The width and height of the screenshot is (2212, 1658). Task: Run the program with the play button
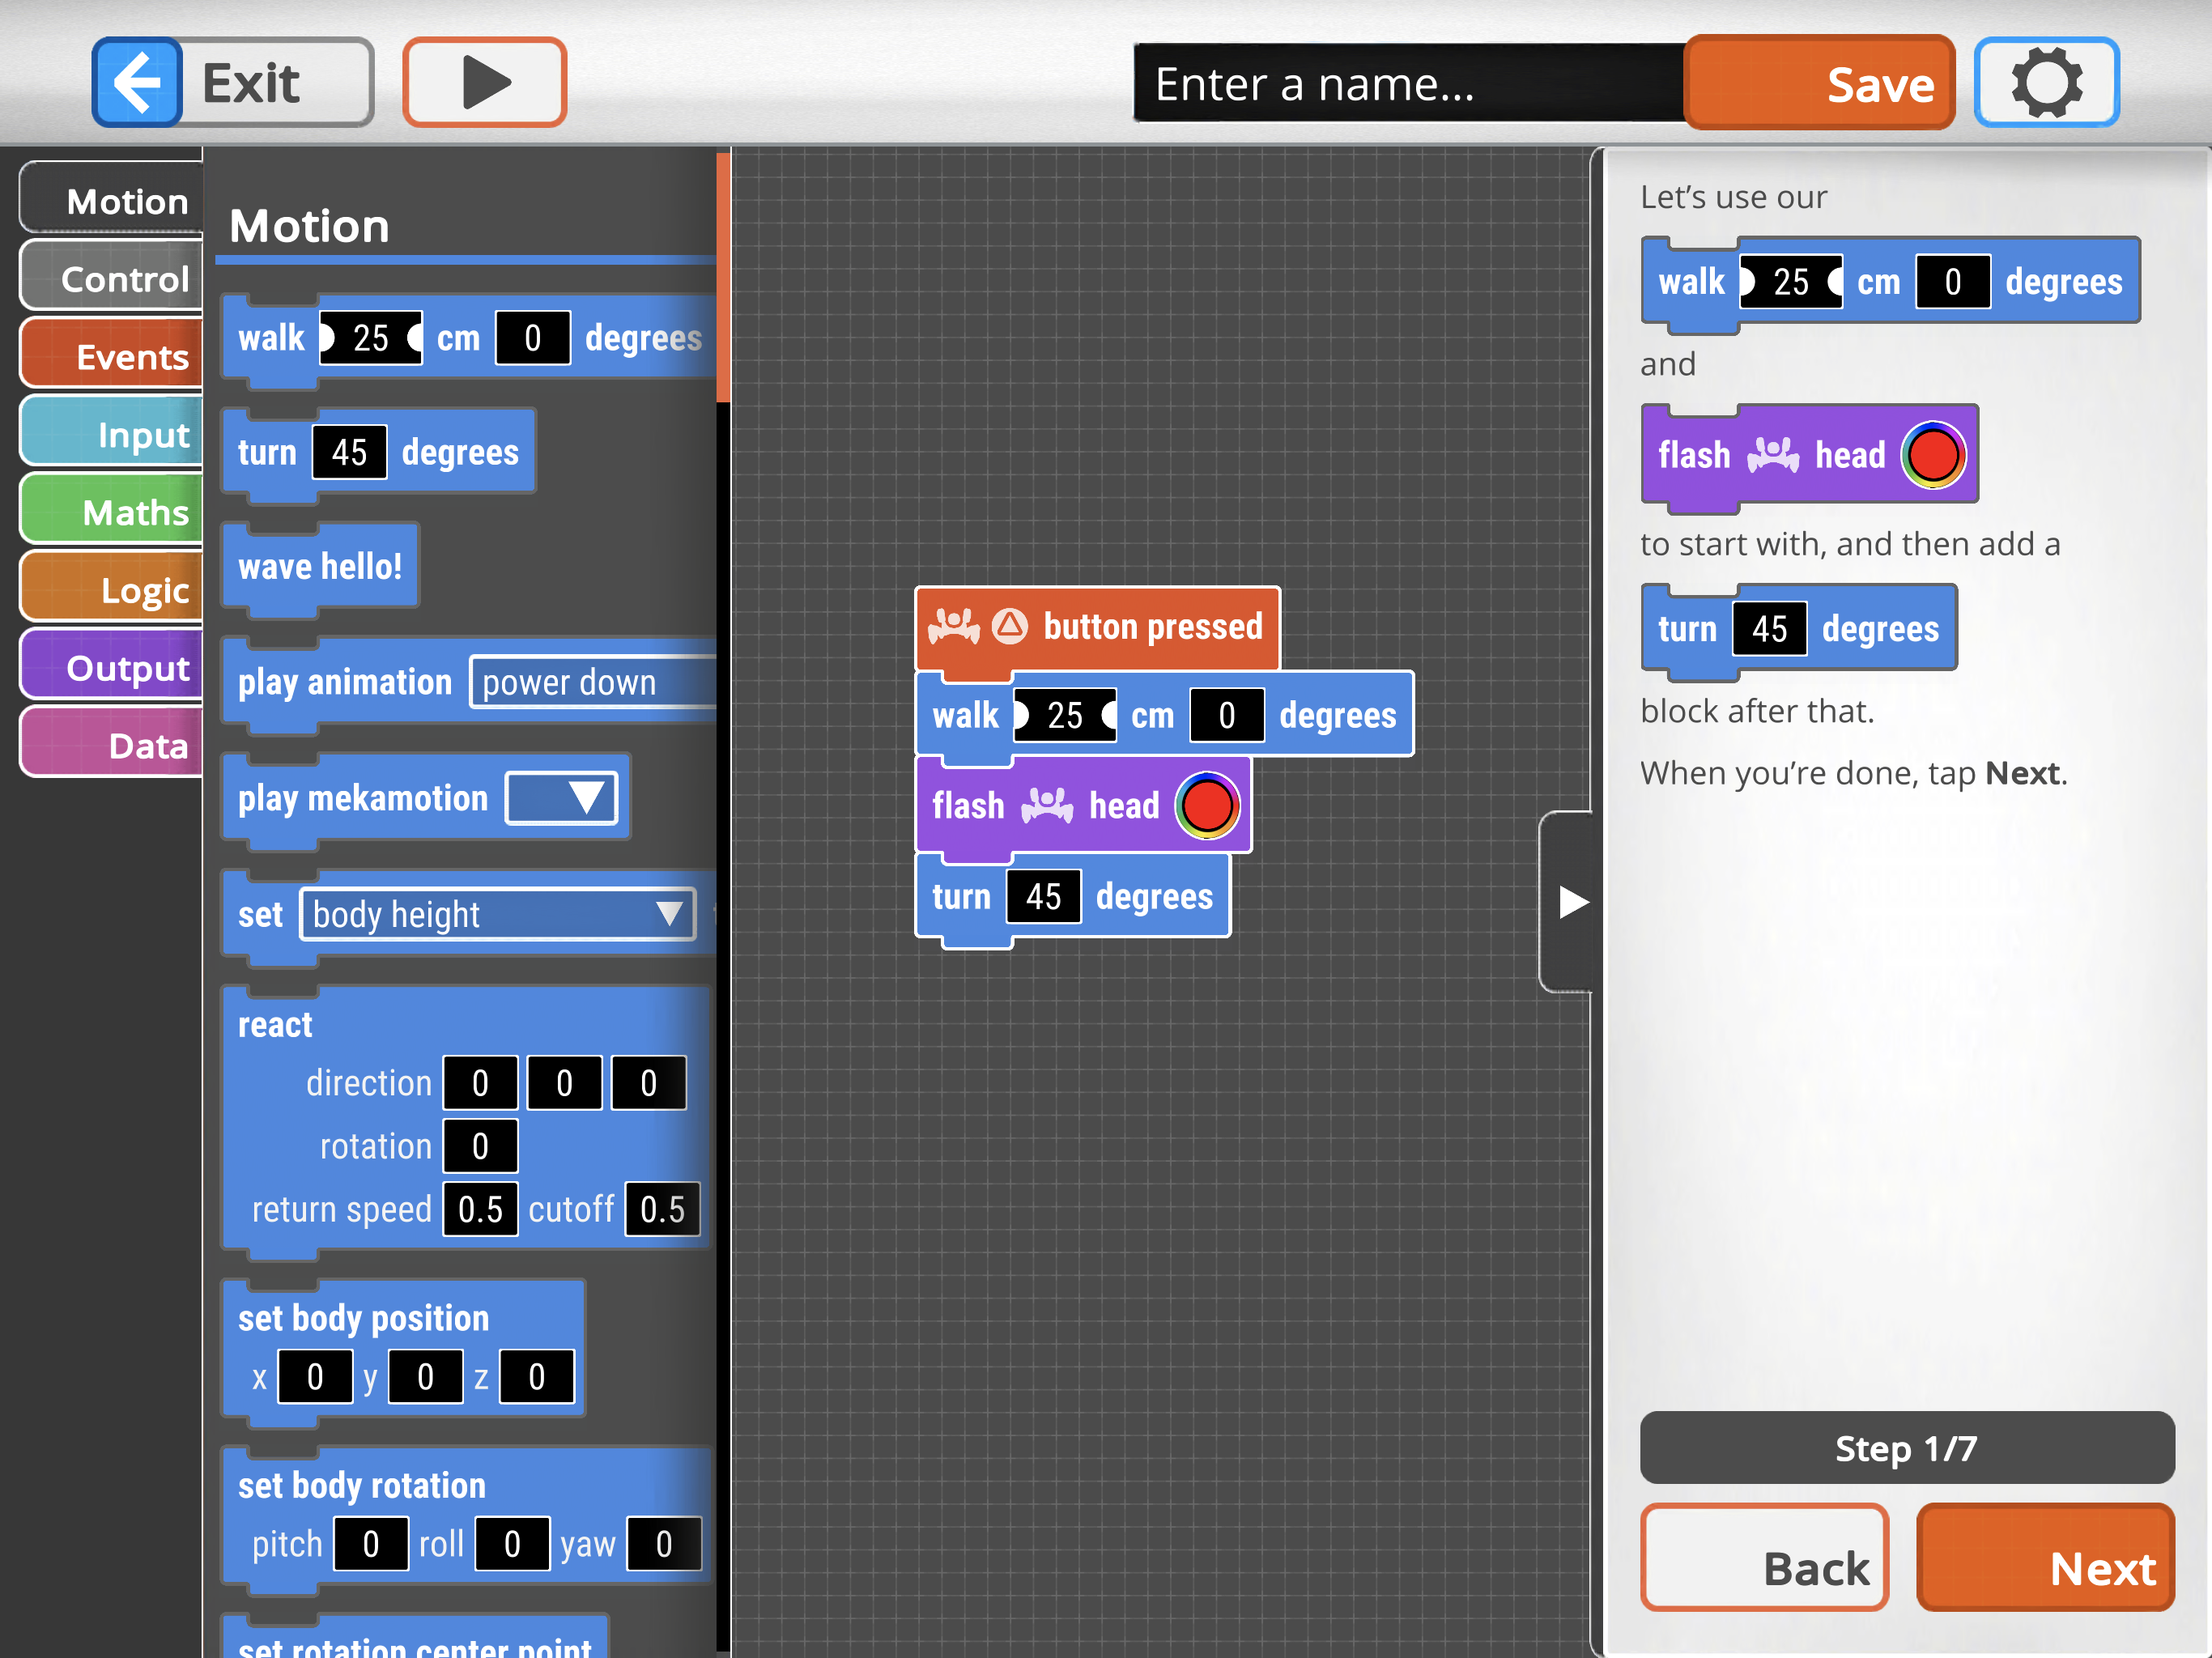point(485,82)
